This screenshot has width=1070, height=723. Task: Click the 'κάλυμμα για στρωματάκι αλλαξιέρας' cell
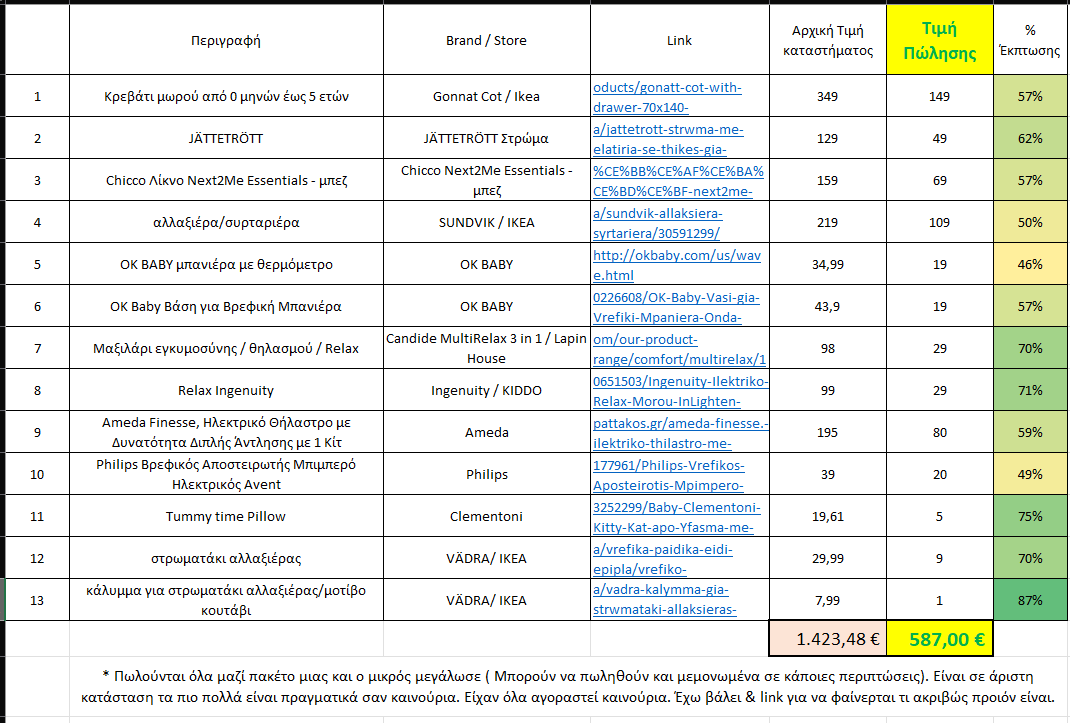click(x=226, y=600)
